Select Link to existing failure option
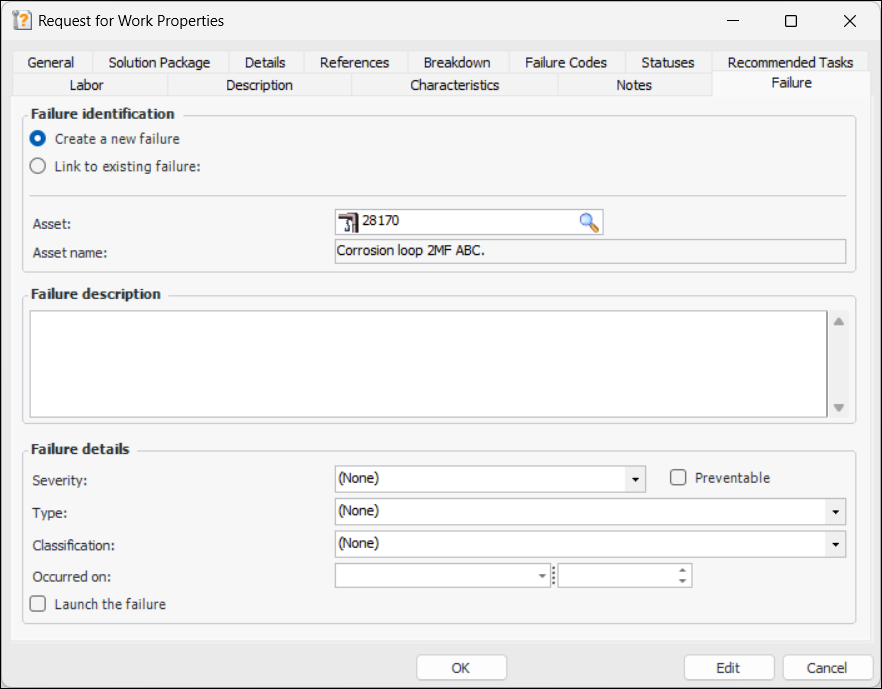The image size is (882, 689). (38, 167)
